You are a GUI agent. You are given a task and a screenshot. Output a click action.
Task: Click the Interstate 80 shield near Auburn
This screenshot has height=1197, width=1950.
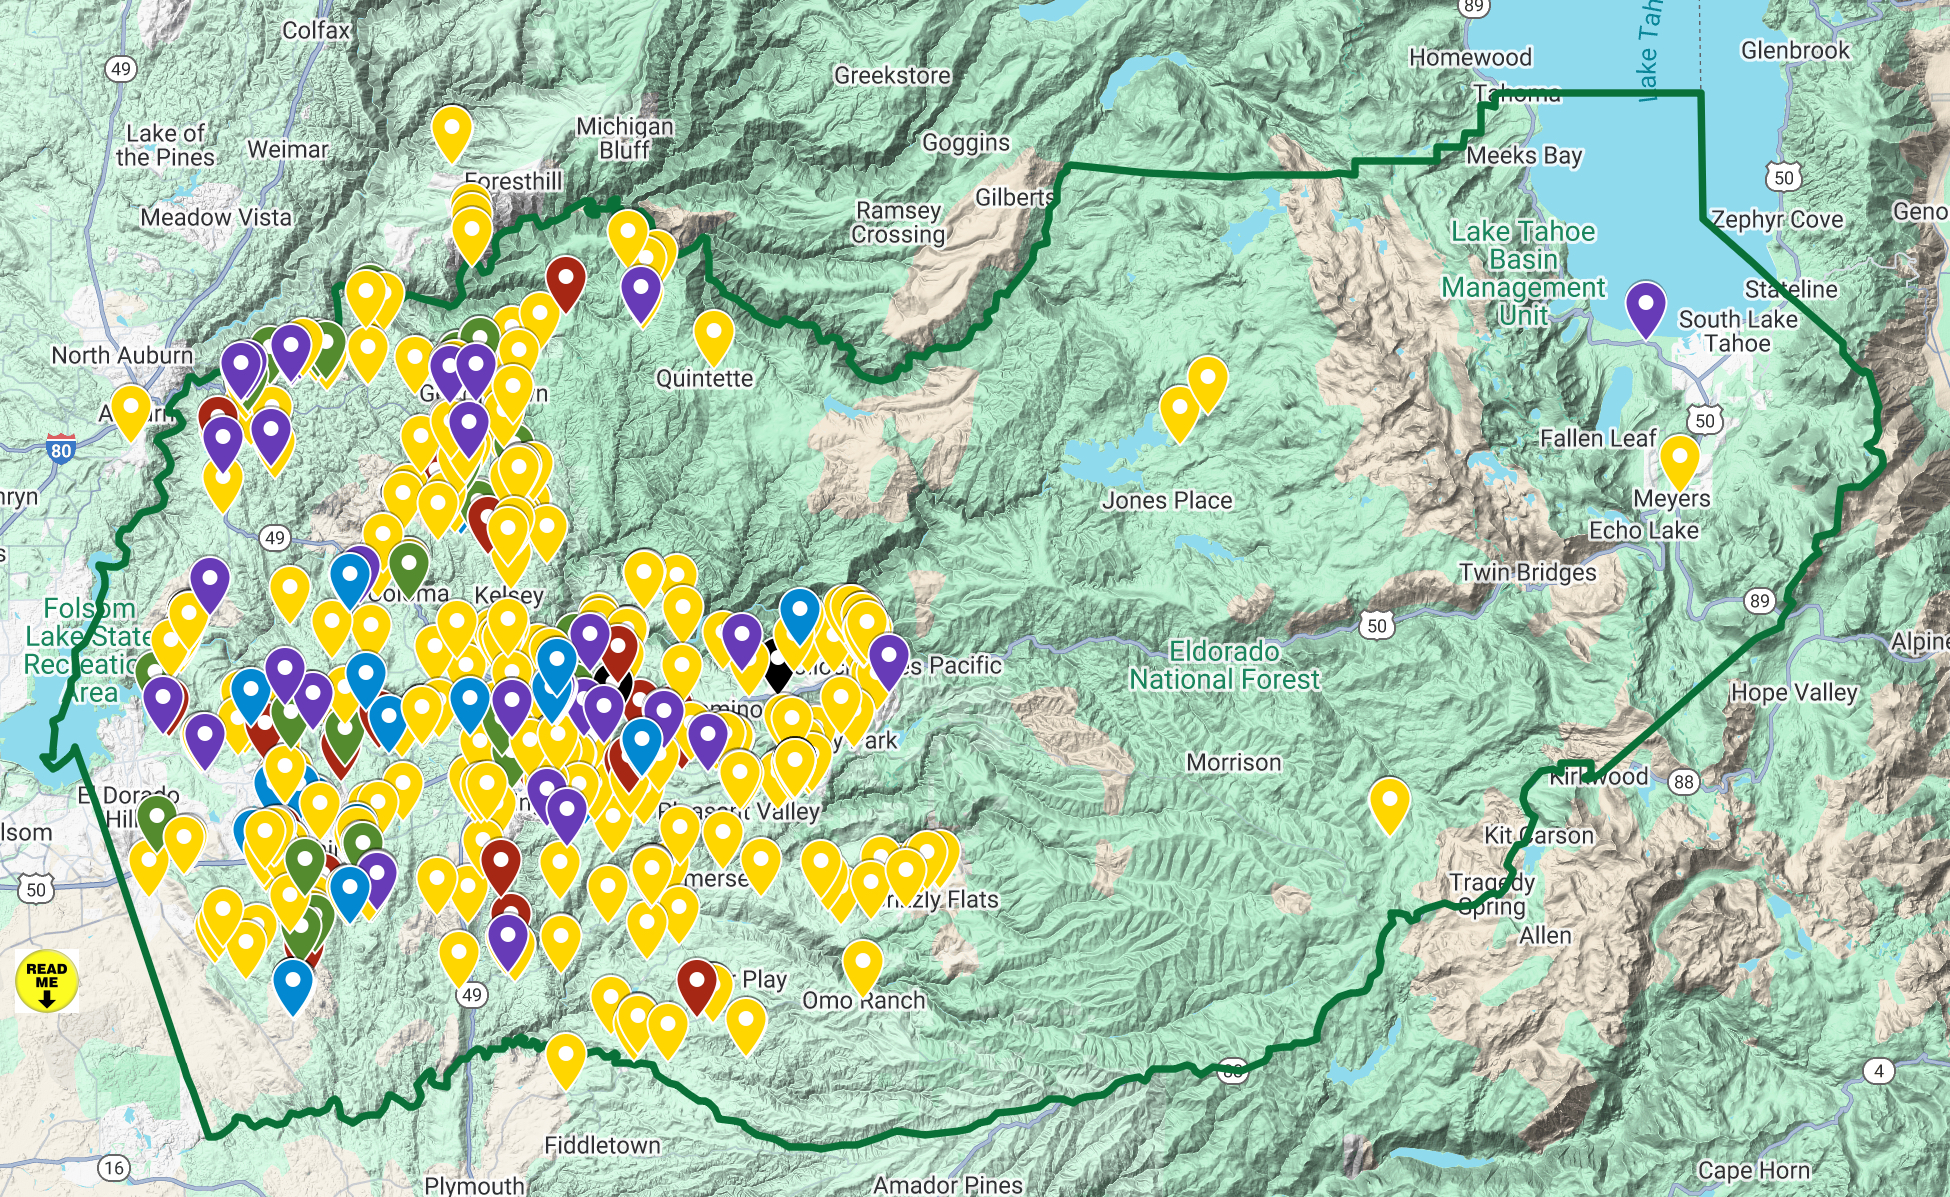pyautogui.click(x=61, y=450)
